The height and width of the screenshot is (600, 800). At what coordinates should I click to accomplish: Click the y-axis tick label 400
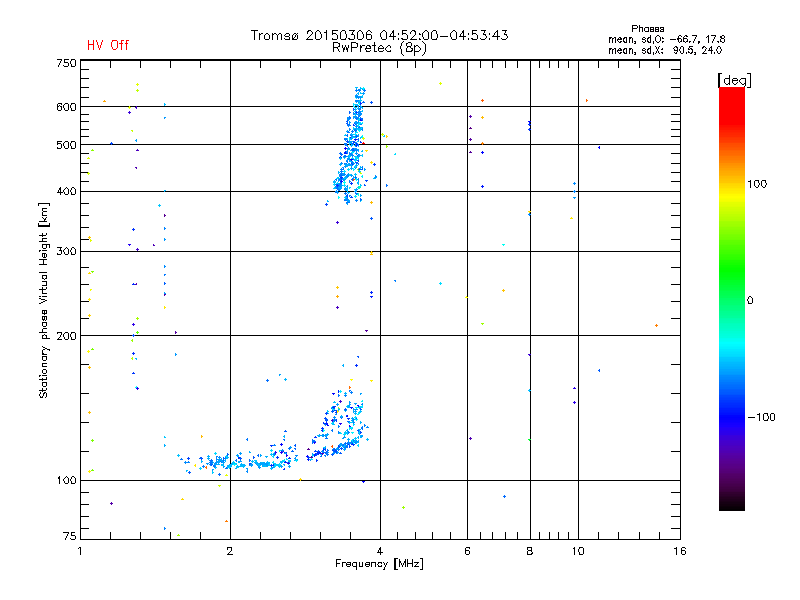(x=66, y=191)
